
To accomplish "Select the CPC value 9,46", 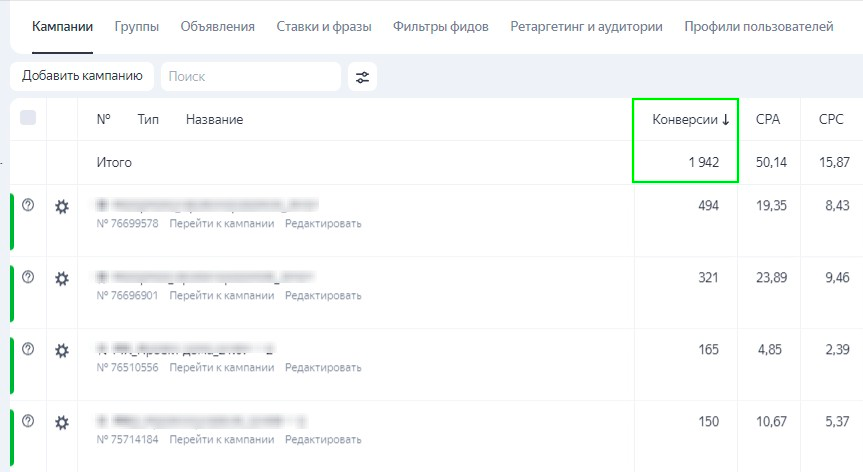I will [837, 278].
